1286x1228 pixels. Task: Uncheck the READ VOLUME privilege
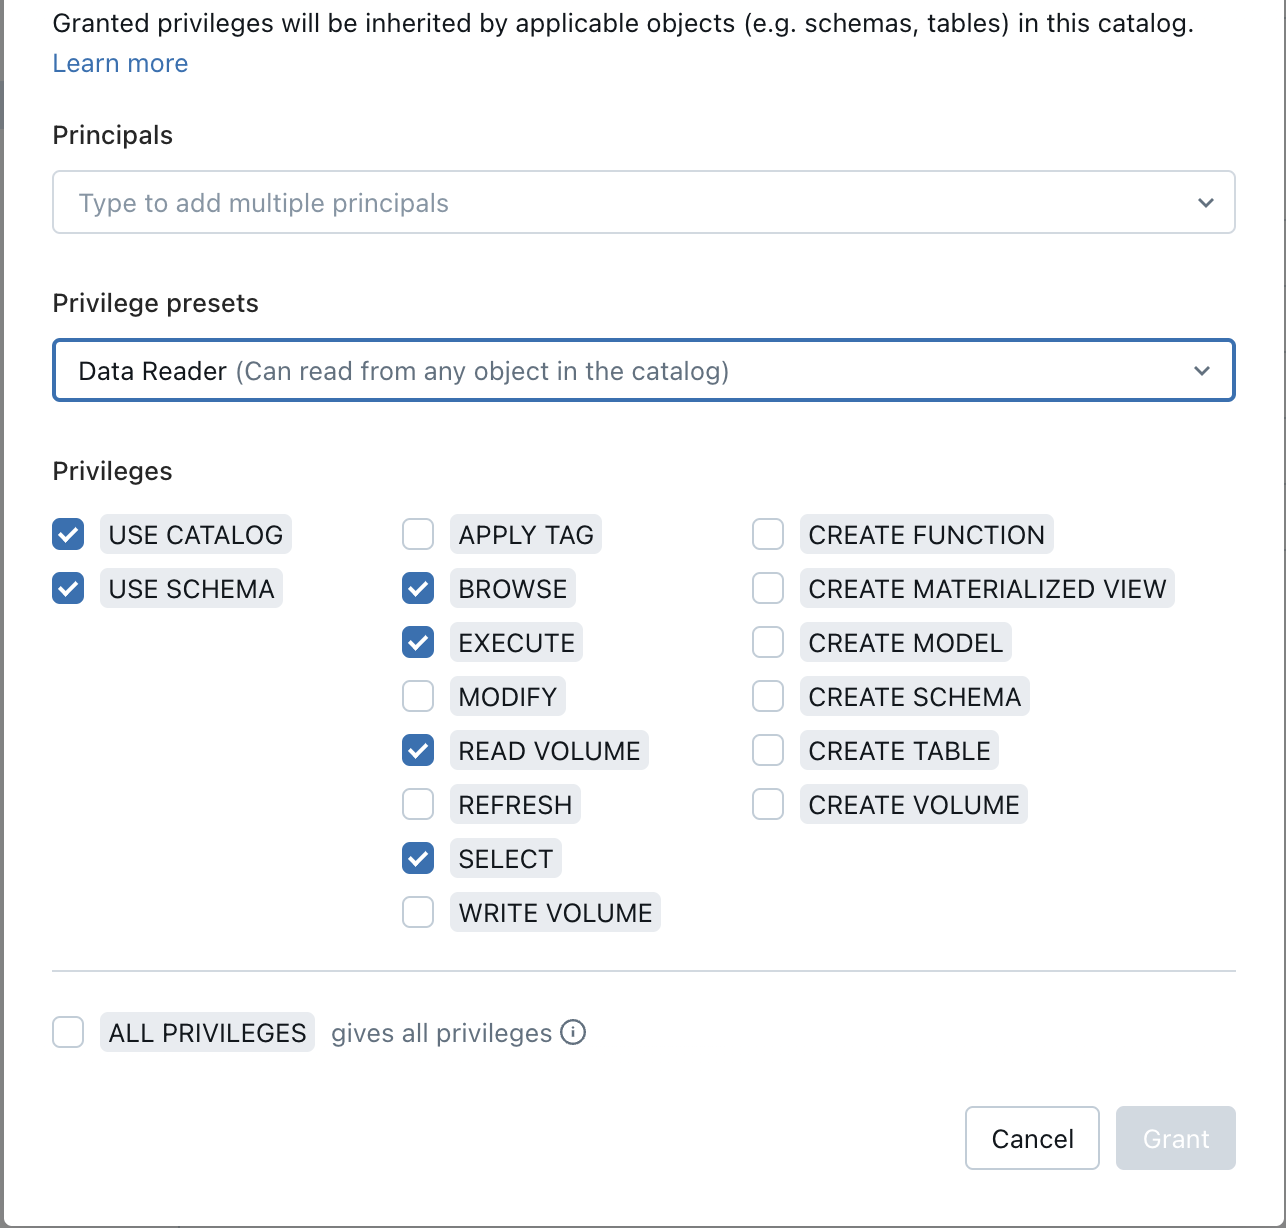pos(417,750)
